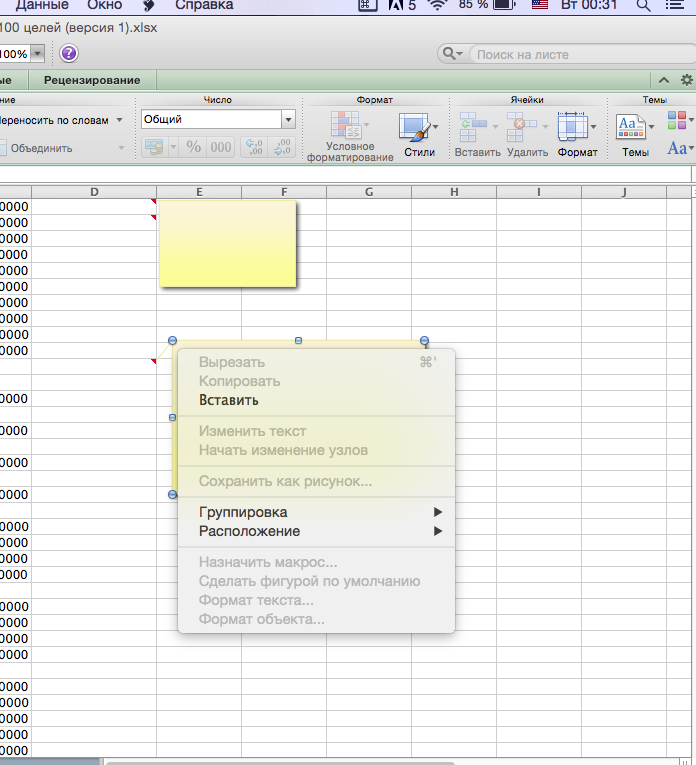This screenshot has height=765, width=696.
Task: Click the clock showing Вт 00:31
Action: click(589, 5)
